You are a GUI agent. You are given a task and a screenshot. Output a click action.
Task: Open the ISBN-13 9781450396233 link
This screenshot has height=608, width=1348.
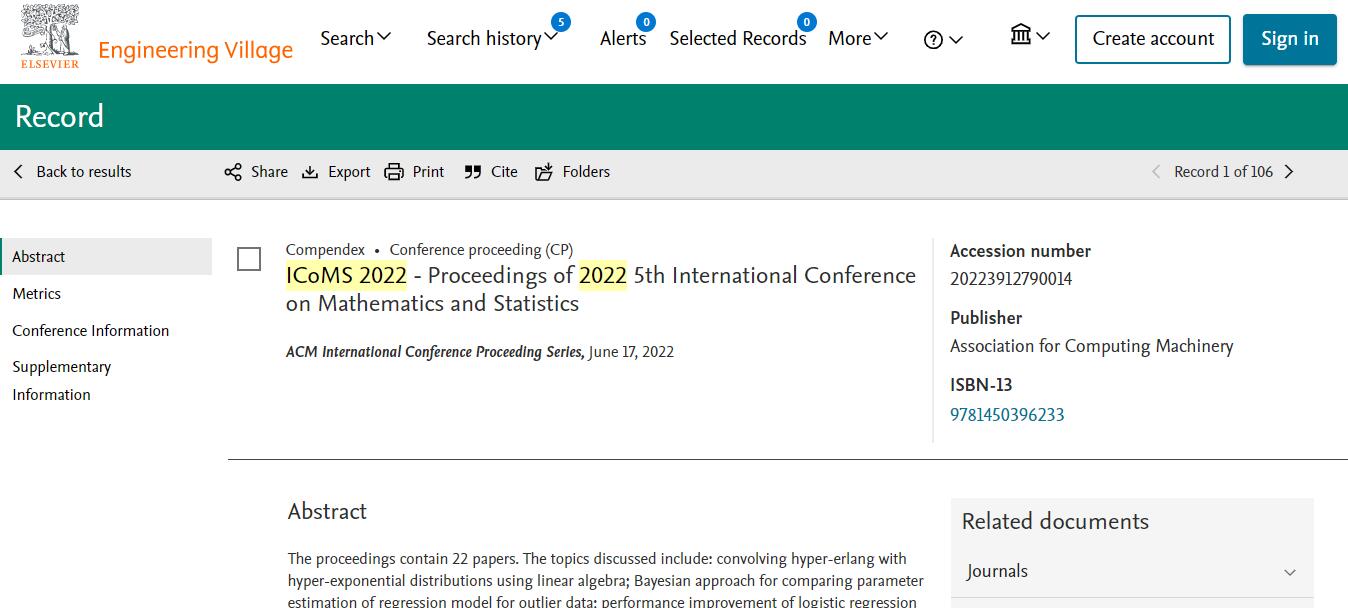[1007, 415]
